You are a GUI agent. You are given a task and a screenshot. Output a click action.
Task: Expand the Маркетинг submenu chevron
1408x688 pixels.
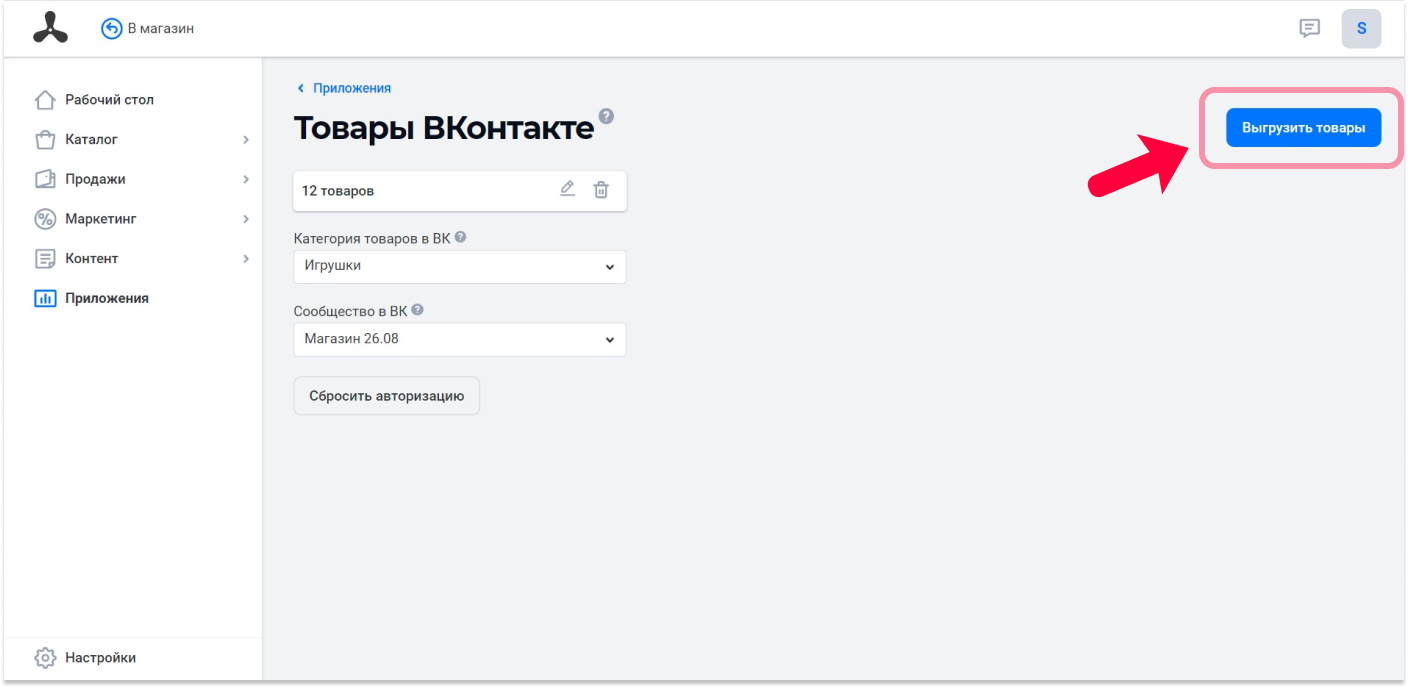[246, 219]
